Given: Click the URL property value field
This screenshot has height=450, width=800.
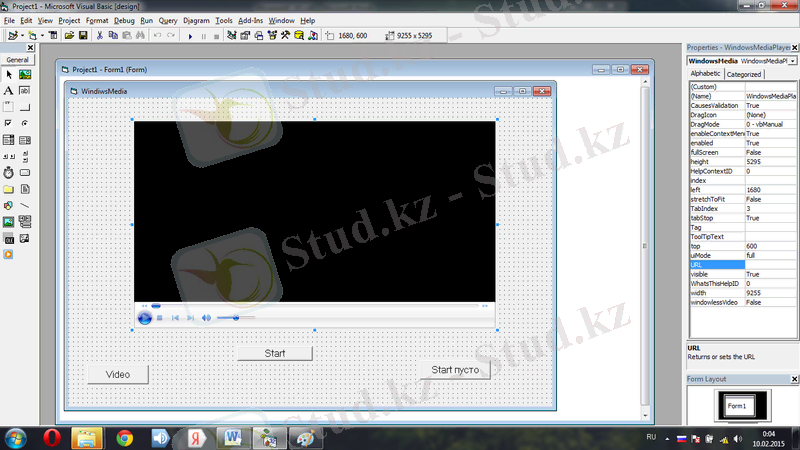Looking at the screenshot, I should point(769,265).
